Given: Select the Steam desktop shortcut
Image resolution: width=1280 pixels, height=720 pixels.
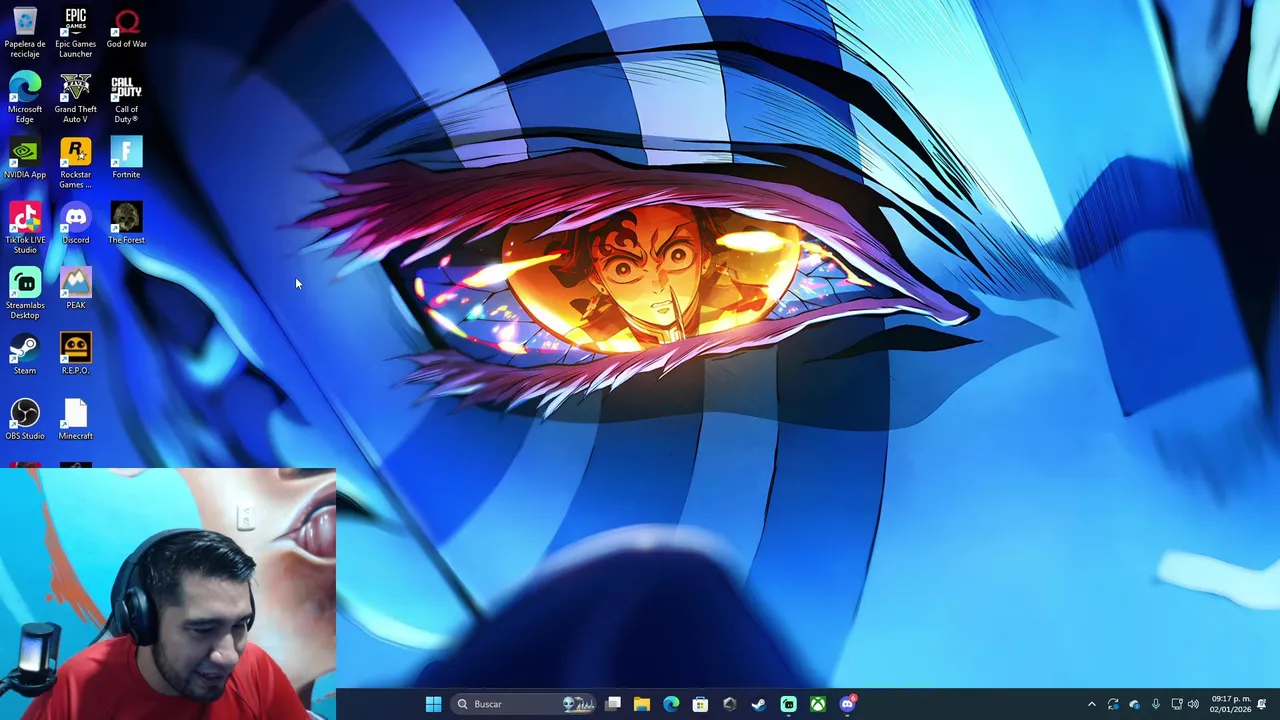Looking at the screenshot, I should pos(25,355).
